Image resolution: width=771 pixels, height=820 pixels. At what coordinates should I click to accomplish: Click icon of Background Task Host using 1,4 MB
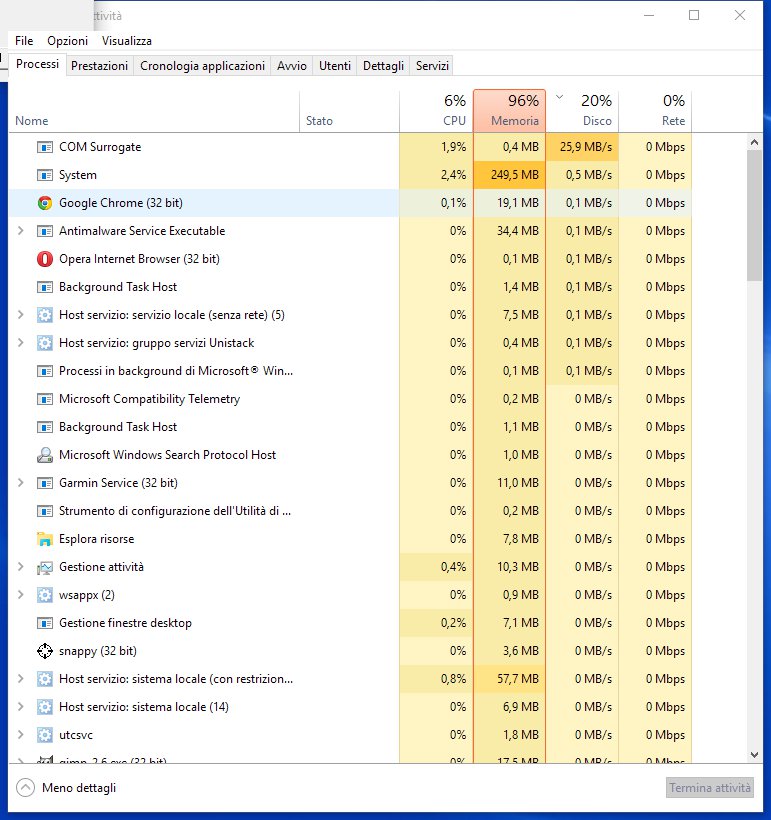[x=44, y=287]
